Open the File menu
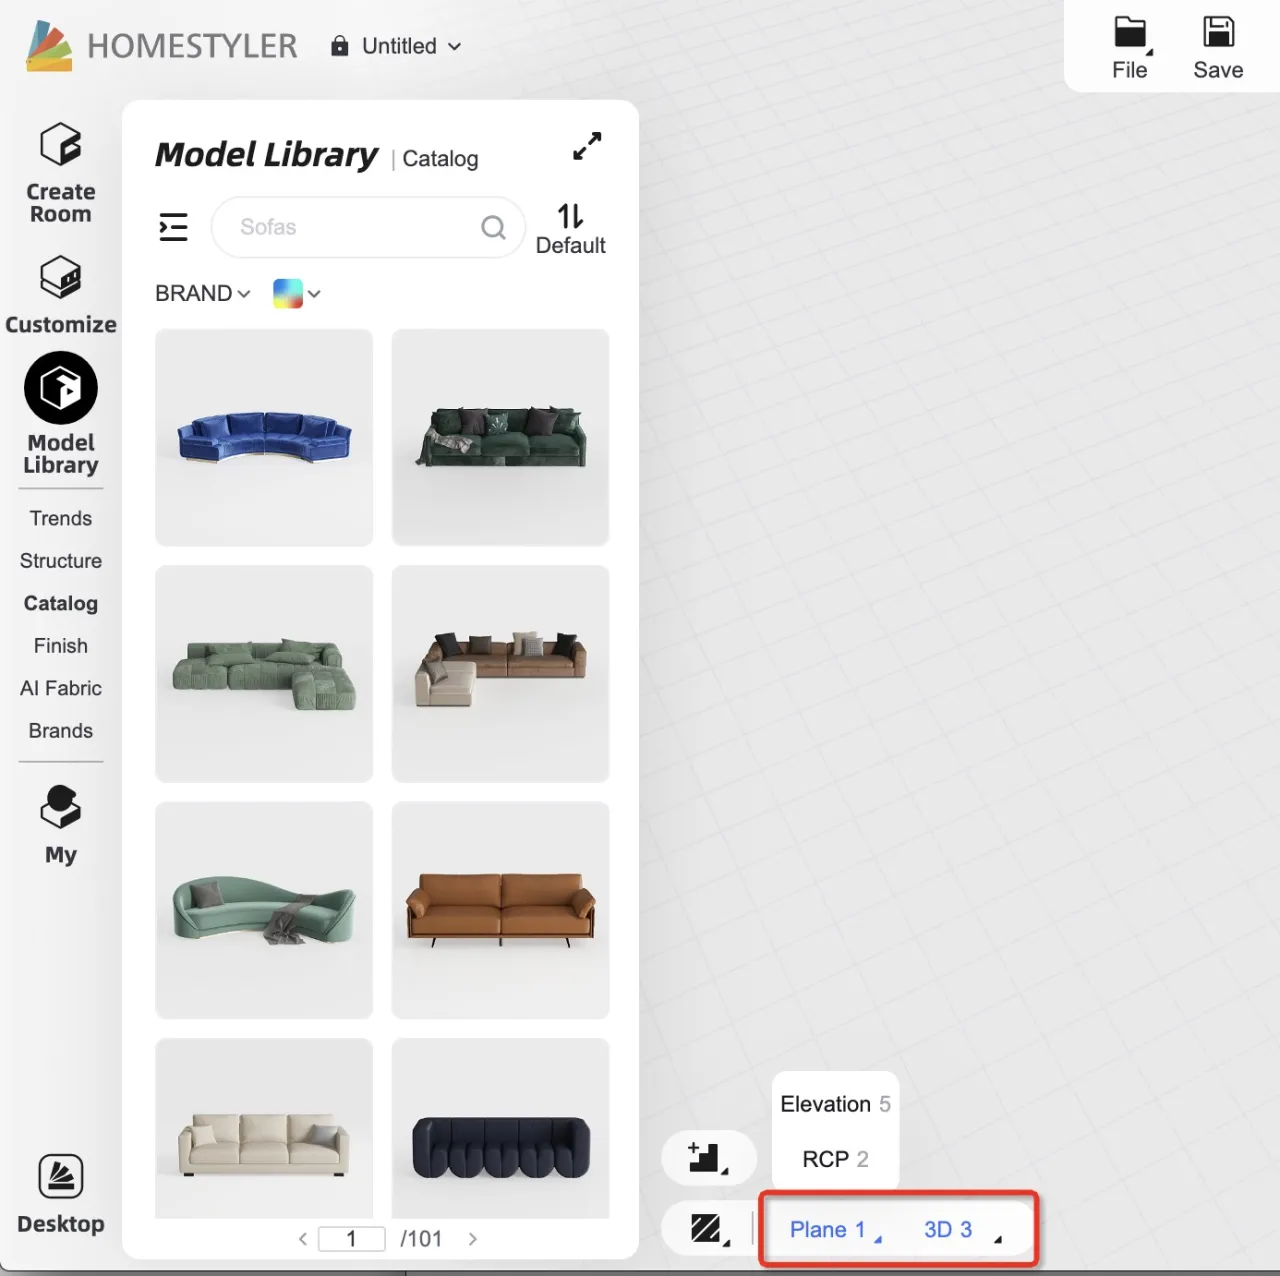 [x=1129, y=48]
